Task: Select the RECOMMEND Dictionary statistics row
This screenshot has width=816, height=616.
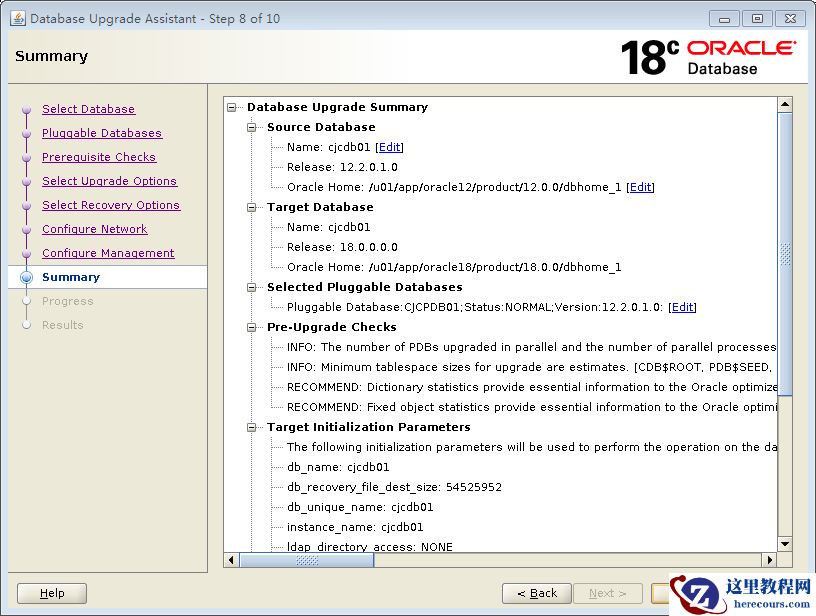Action: coord(532,387)
